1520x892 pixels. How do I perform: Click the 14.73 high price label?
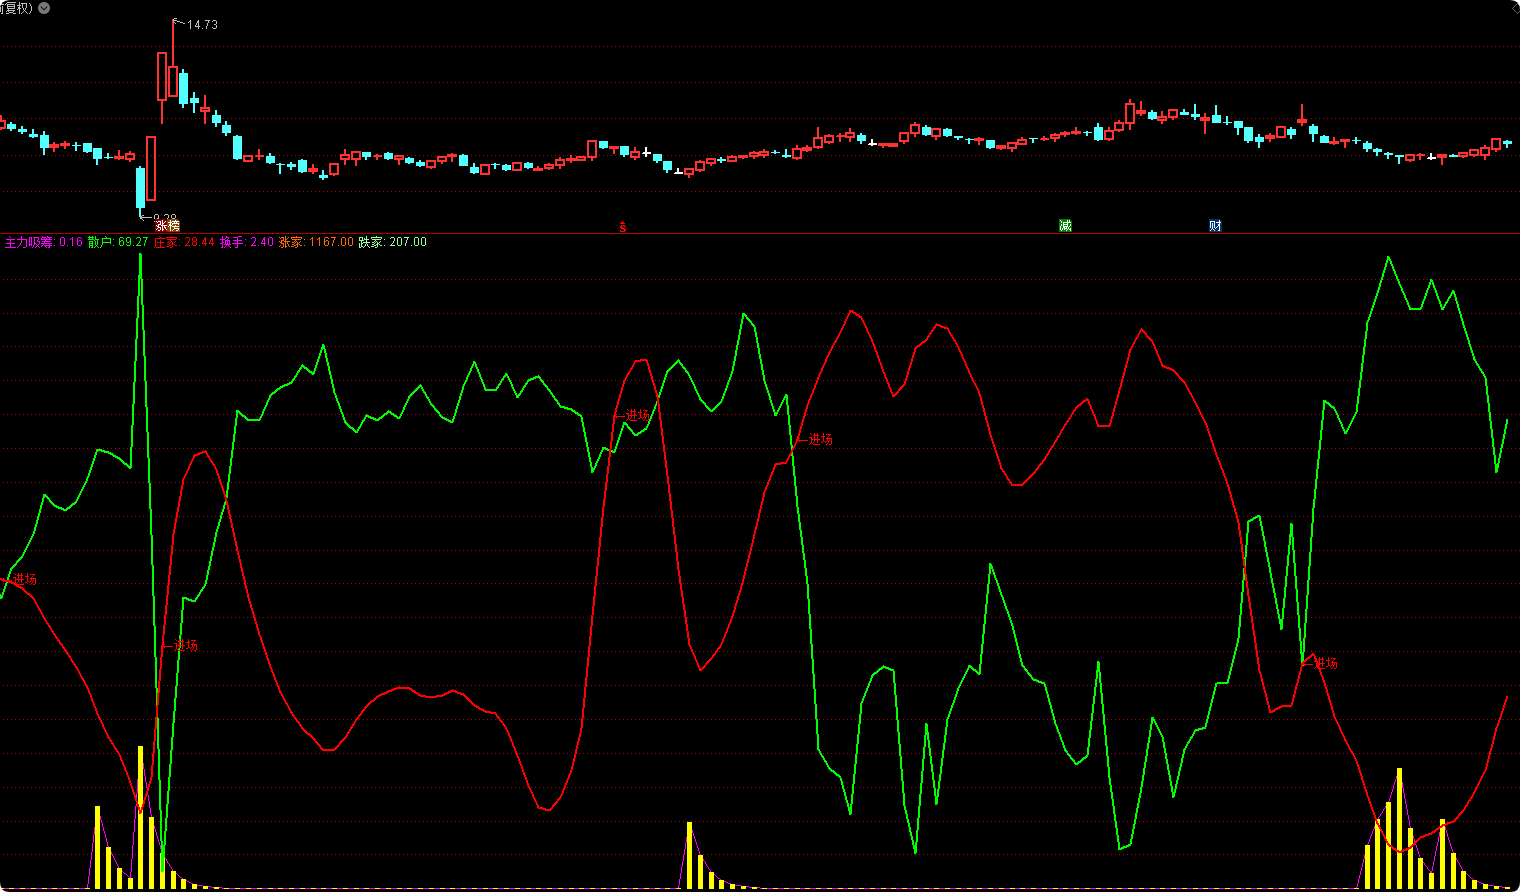(202, 25)
